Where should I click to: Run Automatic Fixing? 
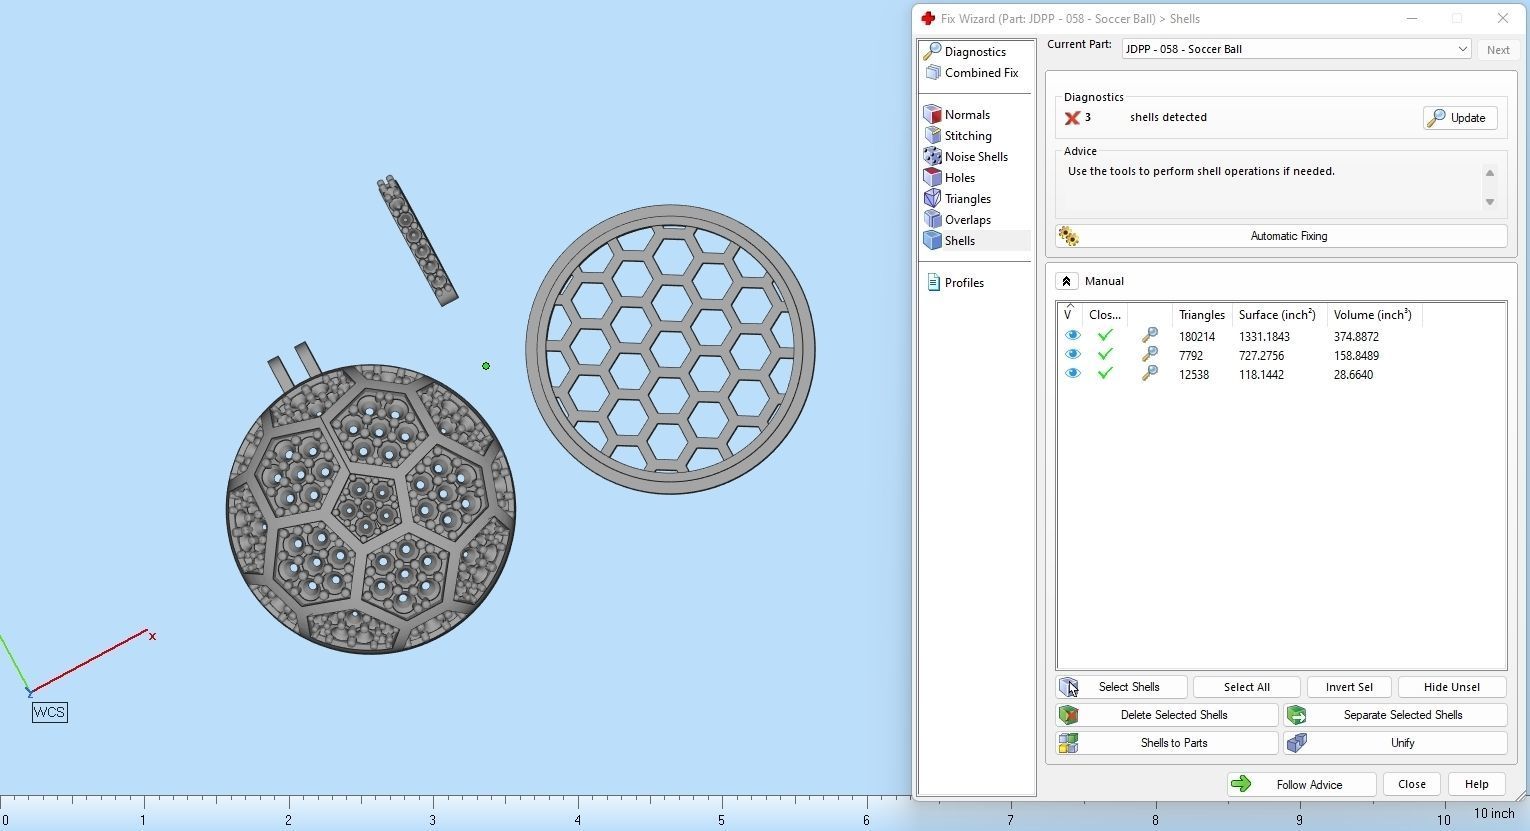point(1281,236)
